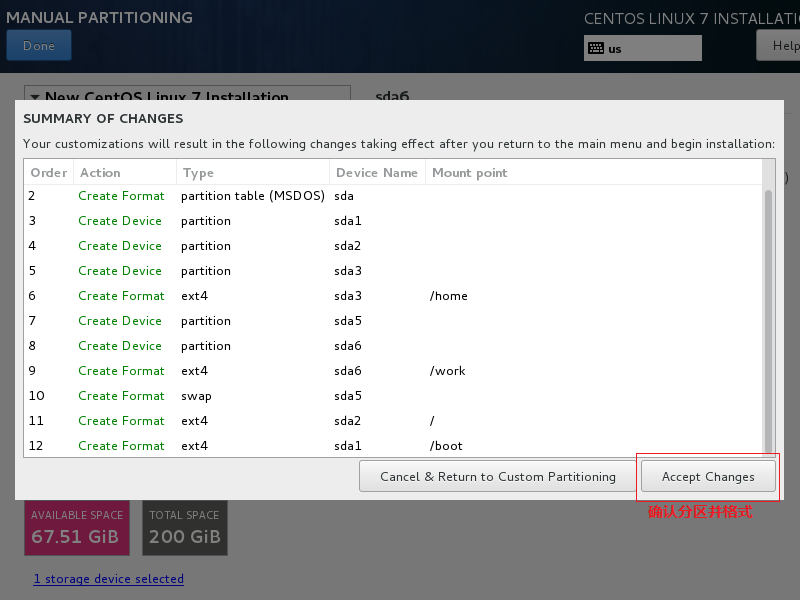Click the Accept Changes button
The width and height of the screenshot is (800, 600).
708,477
